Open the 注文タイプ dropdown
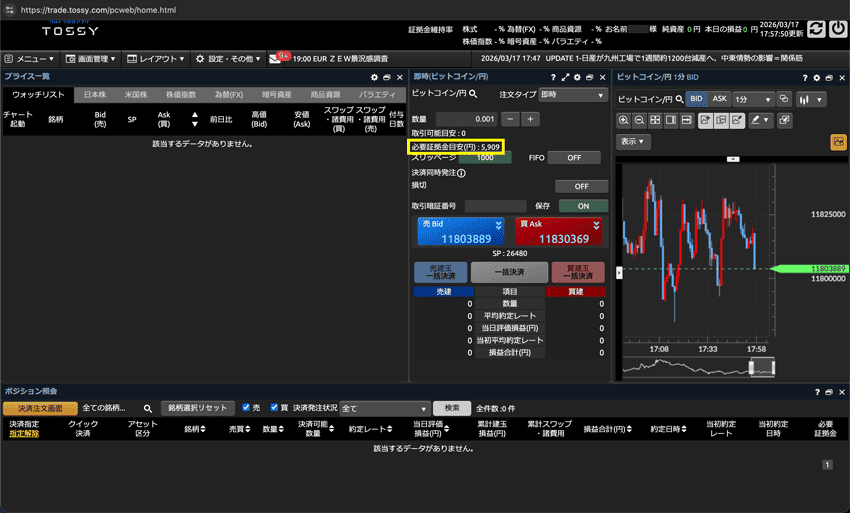This screenshot has height=513, width=850. [x=572, y=95]
